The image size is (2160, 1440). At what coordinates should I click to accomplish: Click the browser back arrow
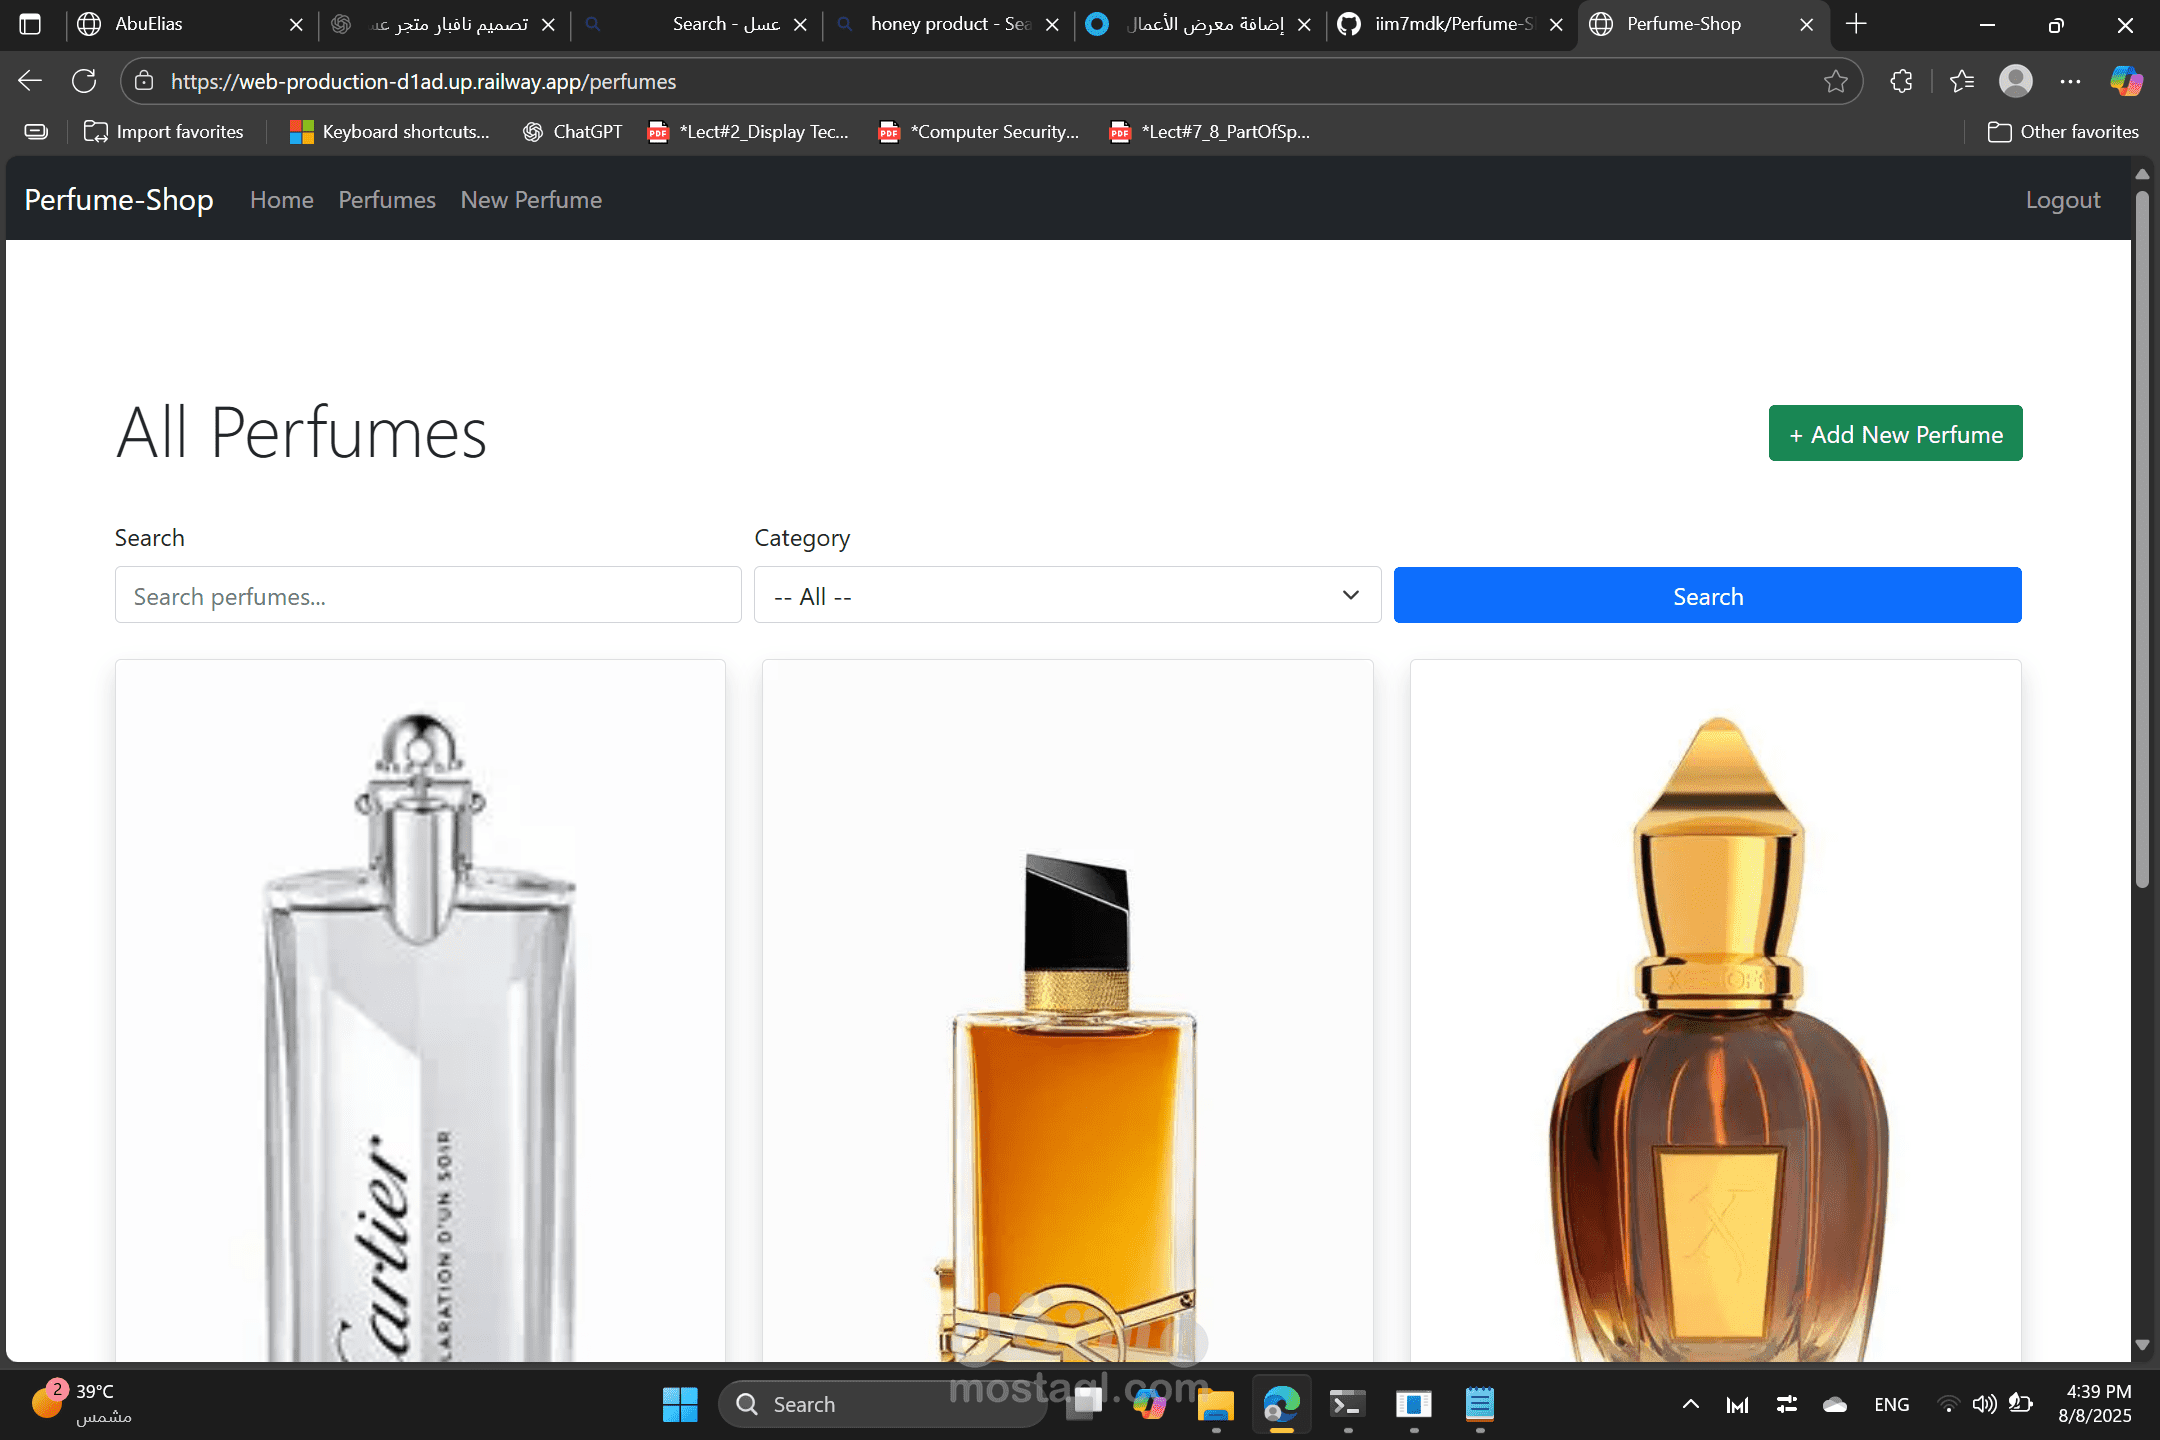[30, 81]
